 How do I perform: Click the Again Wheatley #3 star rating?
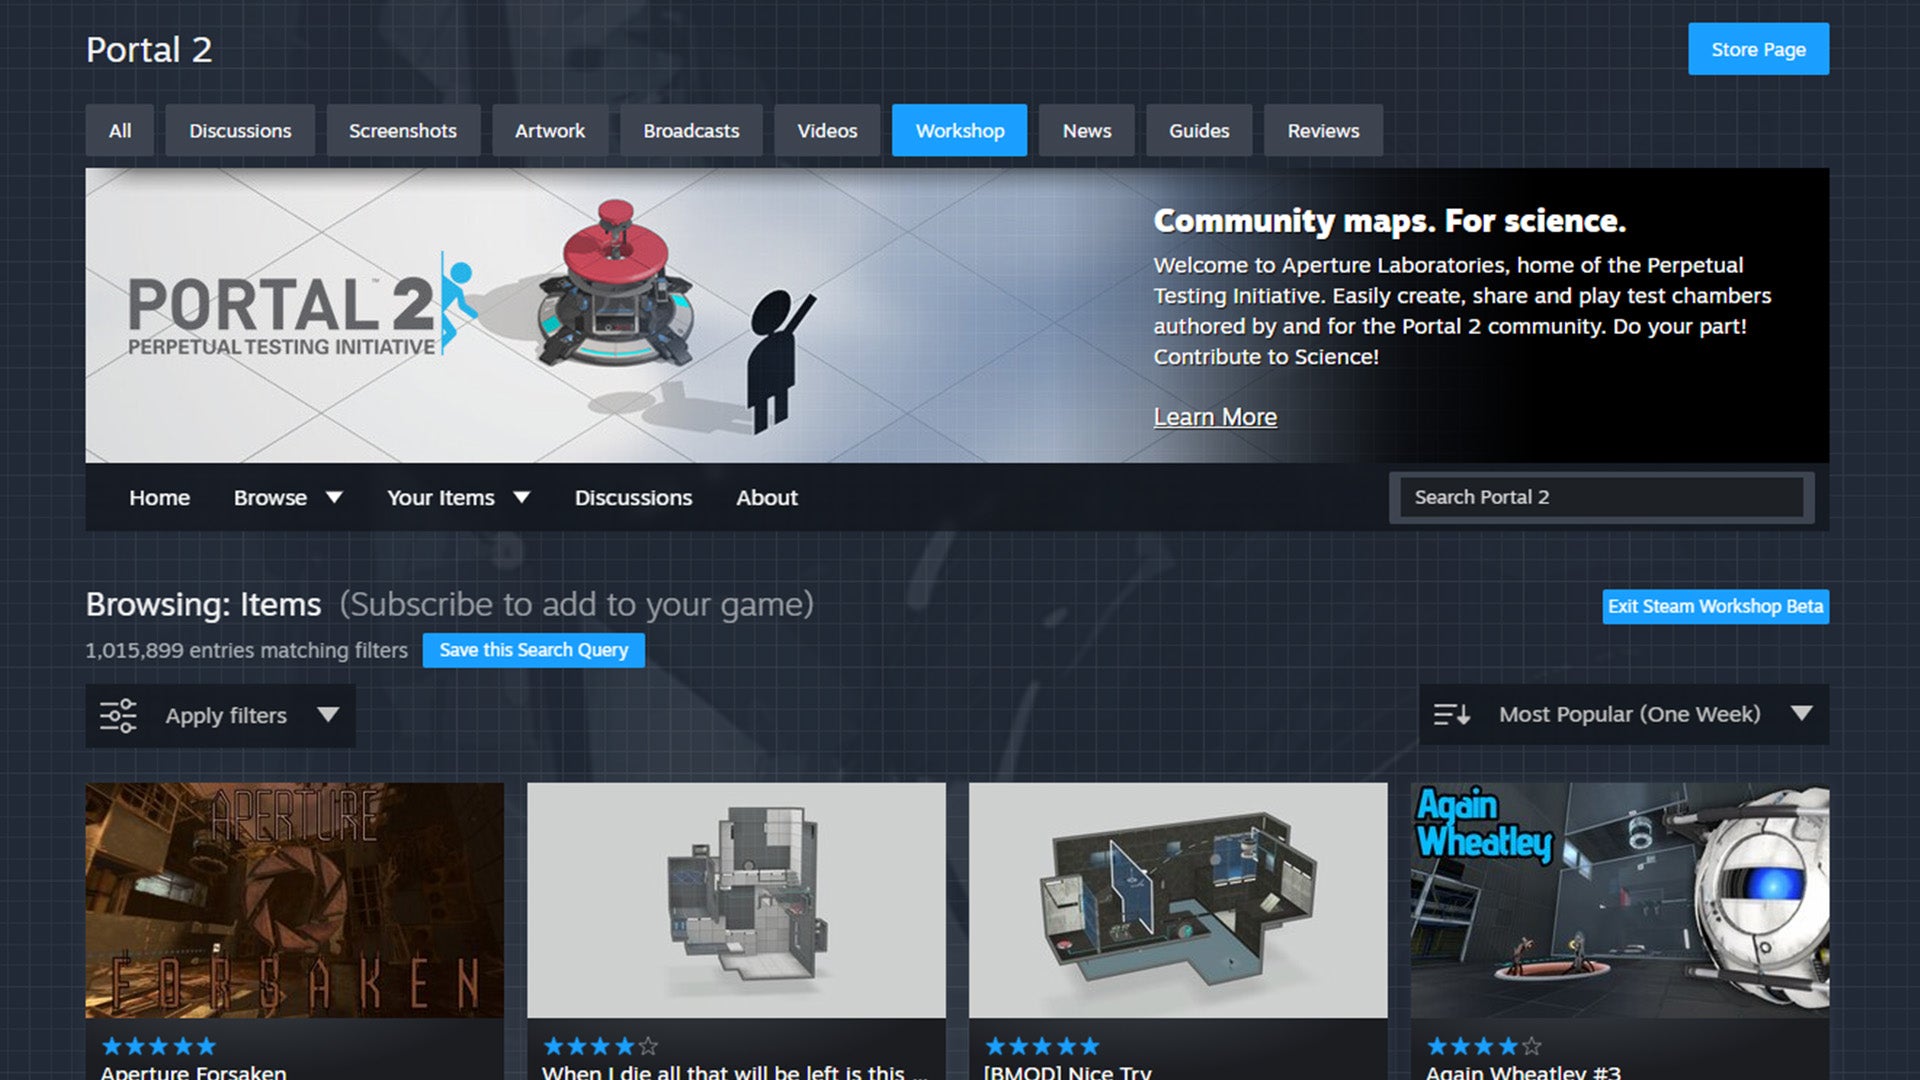click(x=1484, y=1046)
